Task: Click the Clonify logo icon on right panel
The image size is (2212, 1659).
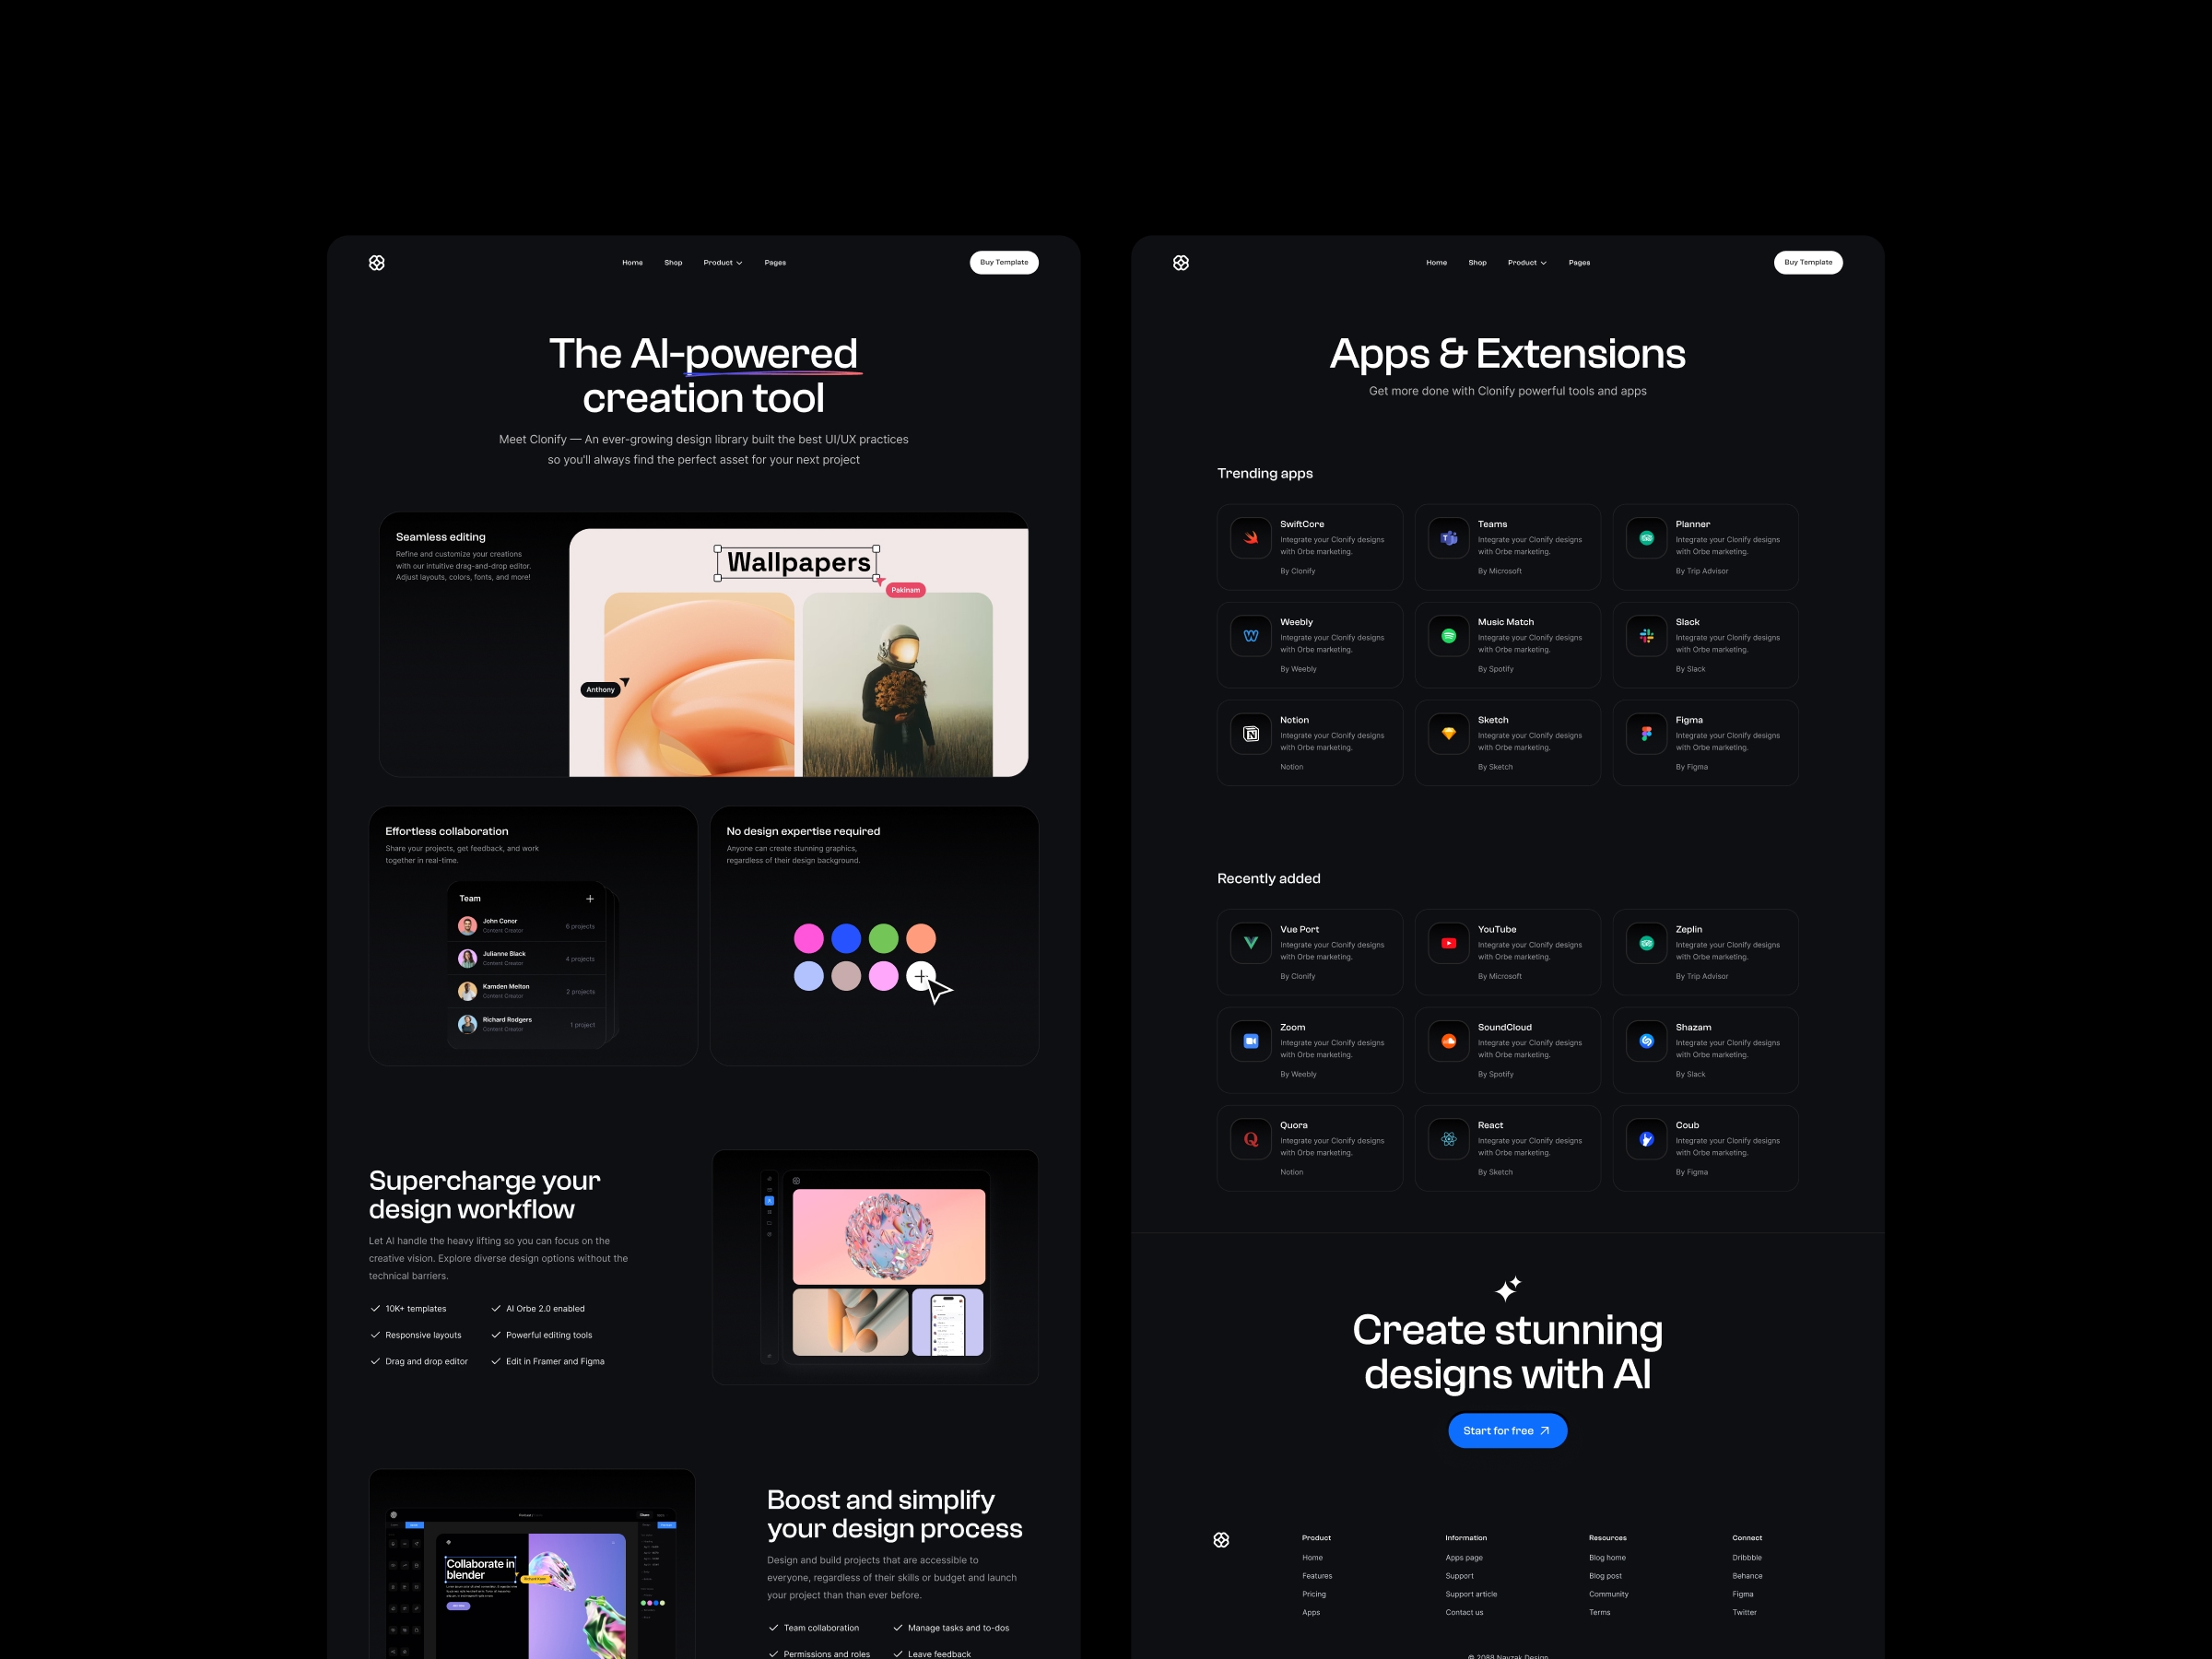Action: point(1184,264)
